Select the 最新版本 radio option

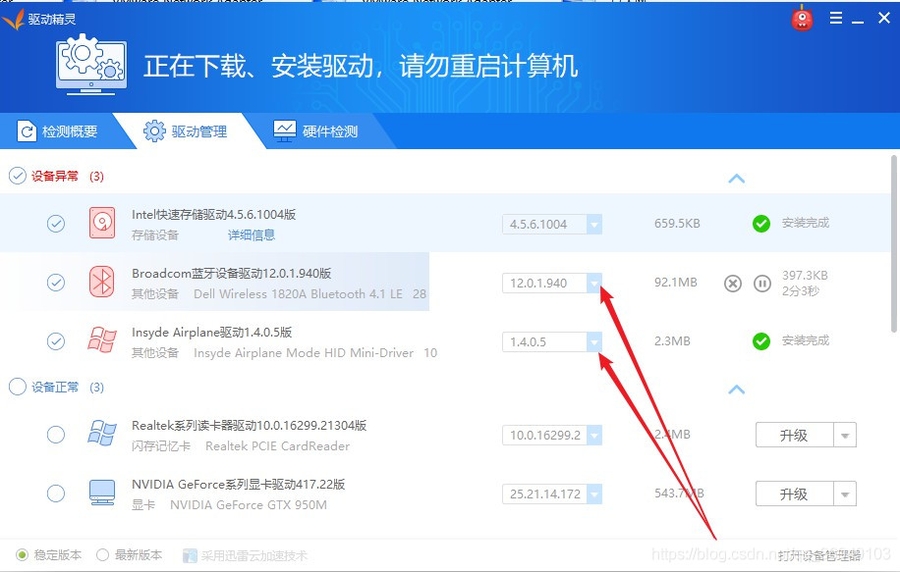coord(102,555)
